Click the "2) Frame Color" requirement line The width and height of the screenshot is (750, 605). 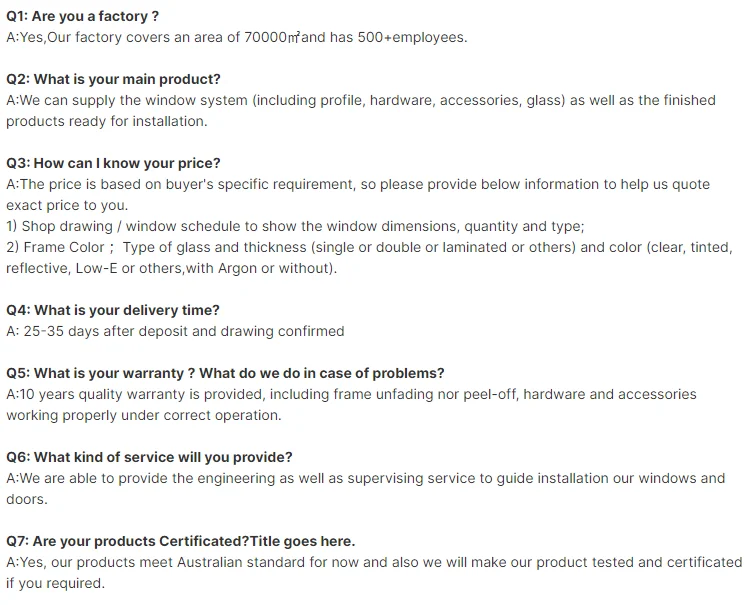pos(369,247)
